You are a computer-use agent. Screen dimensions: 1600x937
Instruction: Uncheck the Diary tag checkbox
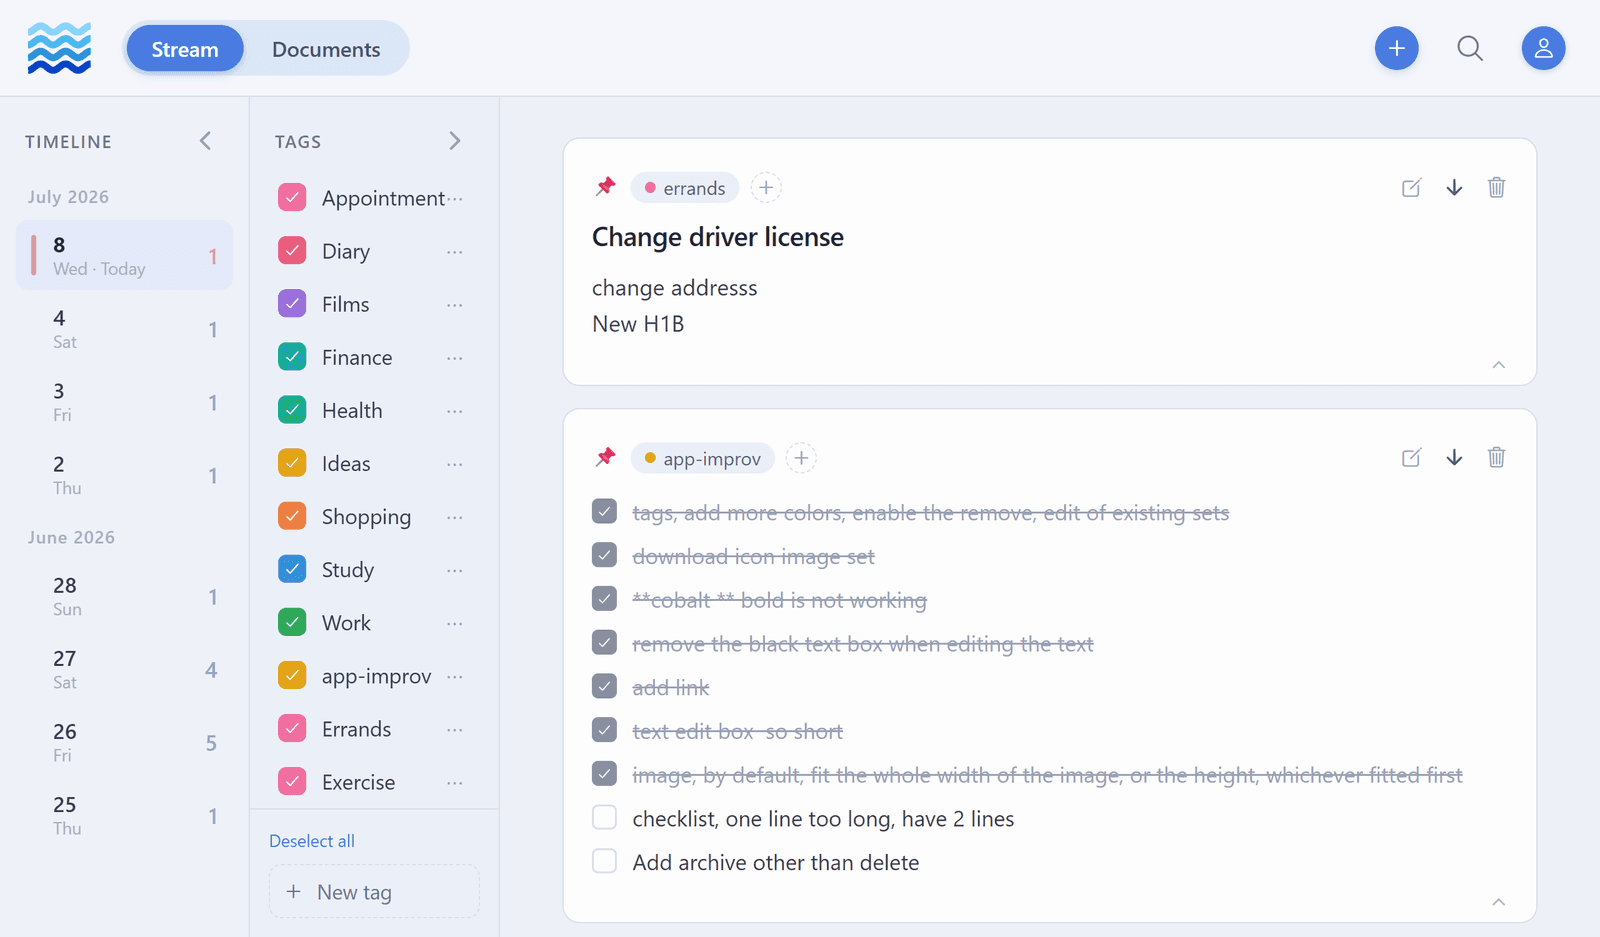[292, 250]
